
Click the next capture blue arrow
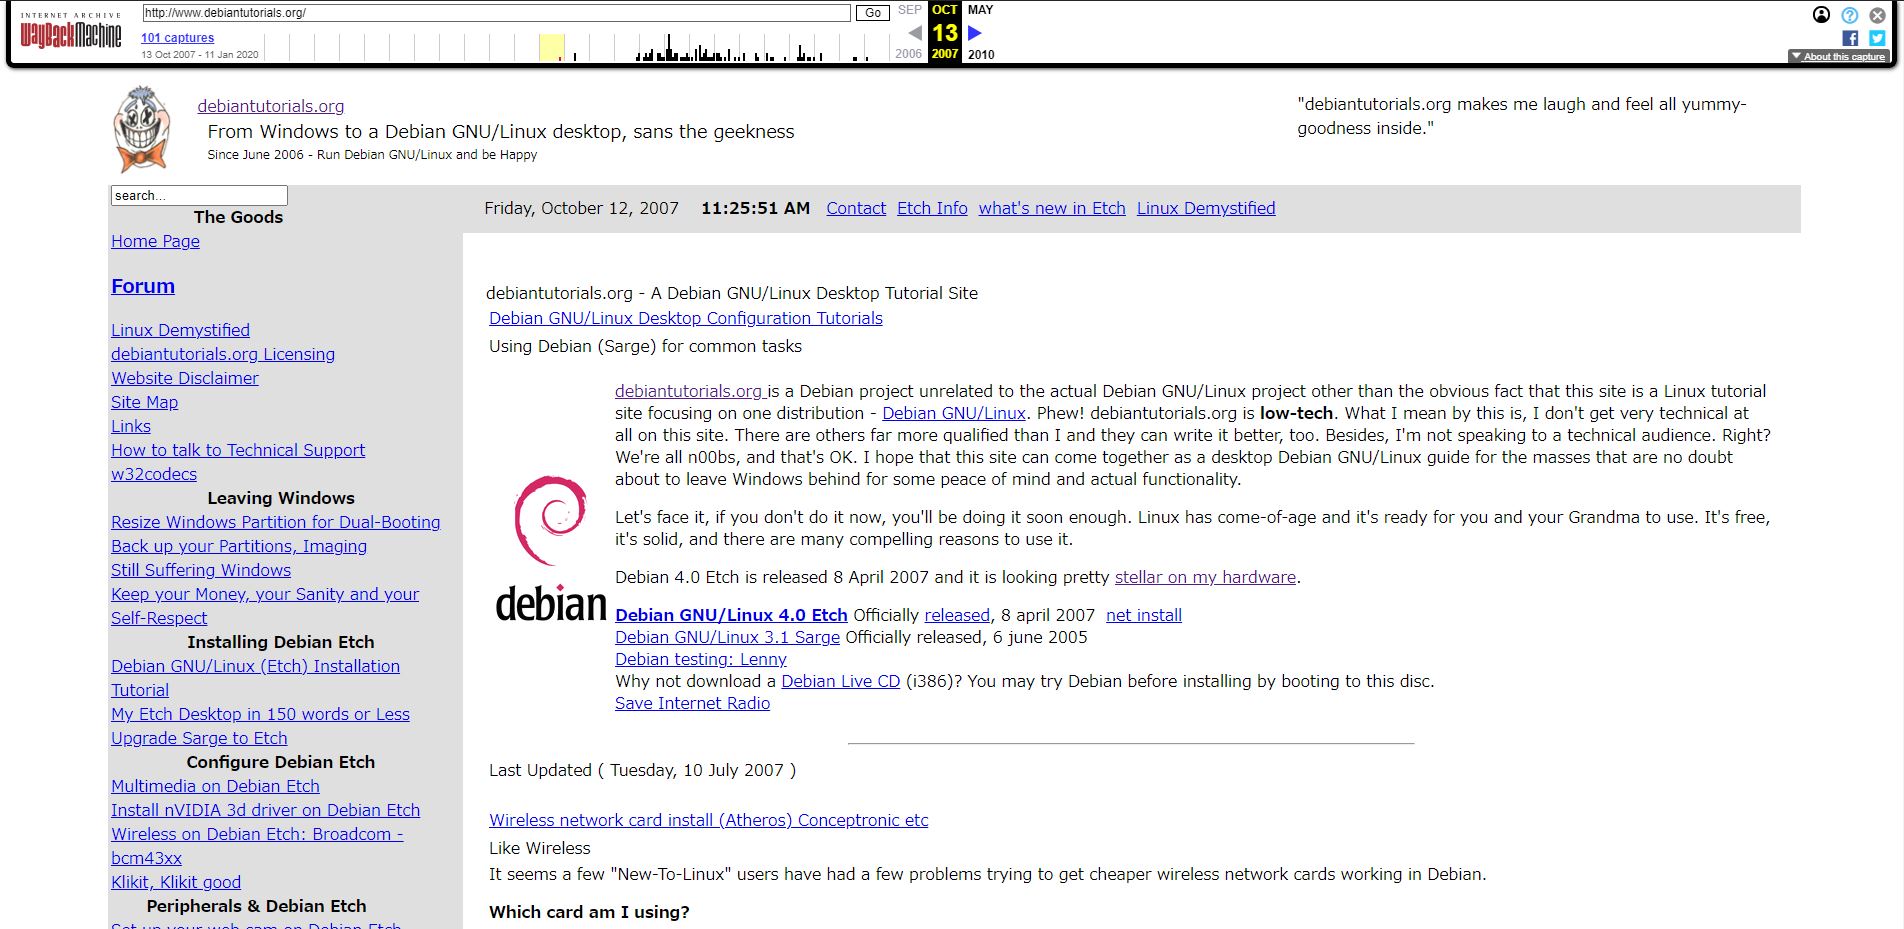(975, 33)
